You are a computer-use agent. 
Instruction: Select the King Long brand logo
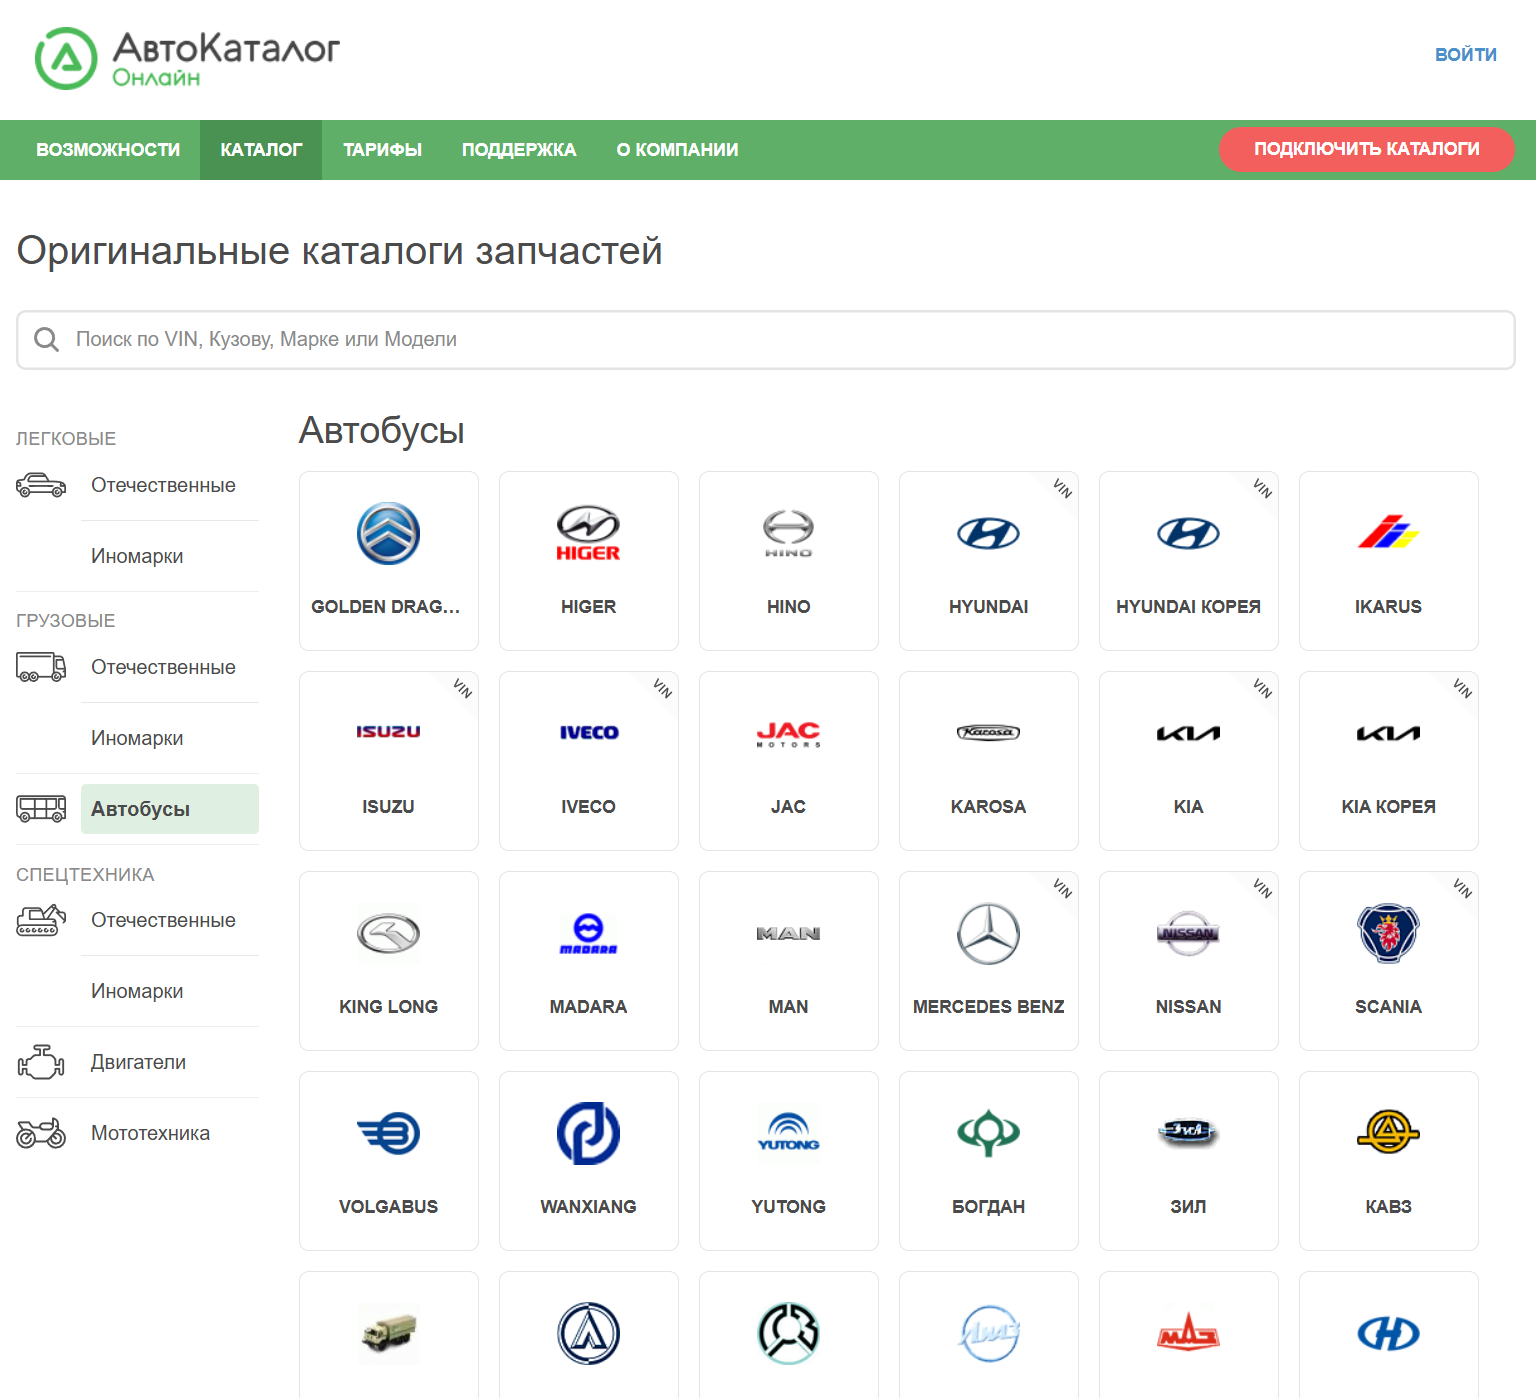tap(389, 934)
